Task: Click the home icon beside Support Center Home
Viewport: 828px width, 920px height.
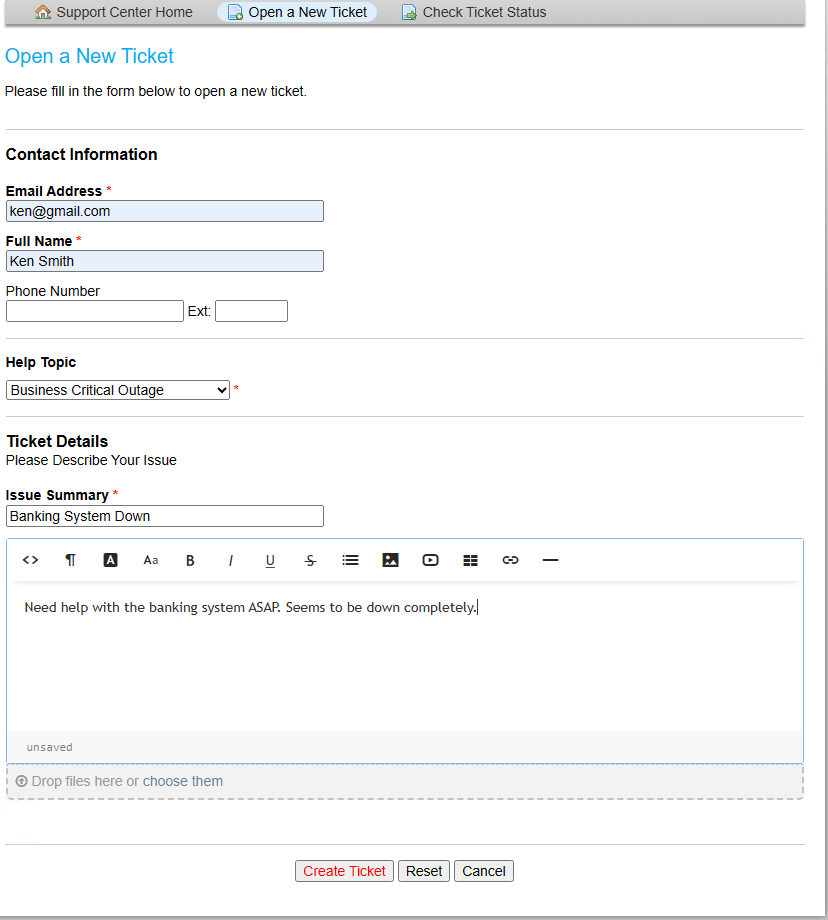Action: pos(43,12)
